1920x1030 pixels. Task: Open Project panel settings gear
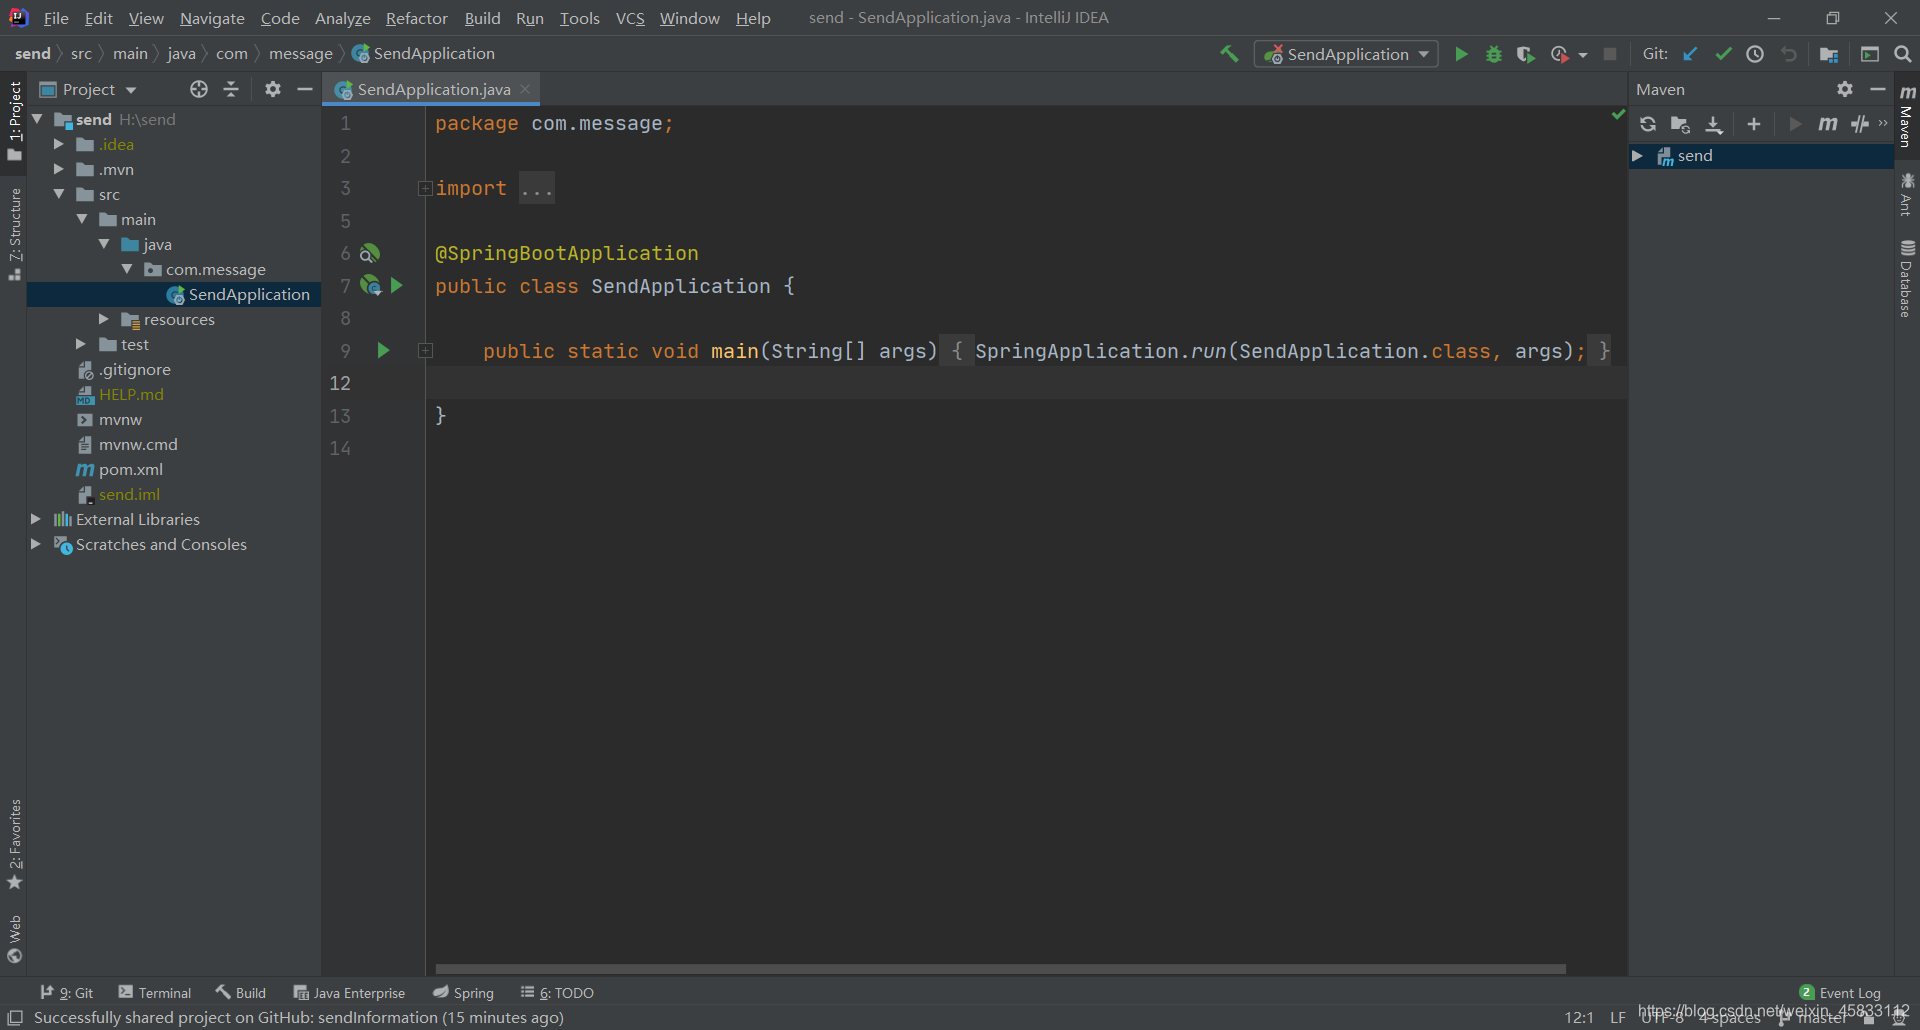pos(272,89)
